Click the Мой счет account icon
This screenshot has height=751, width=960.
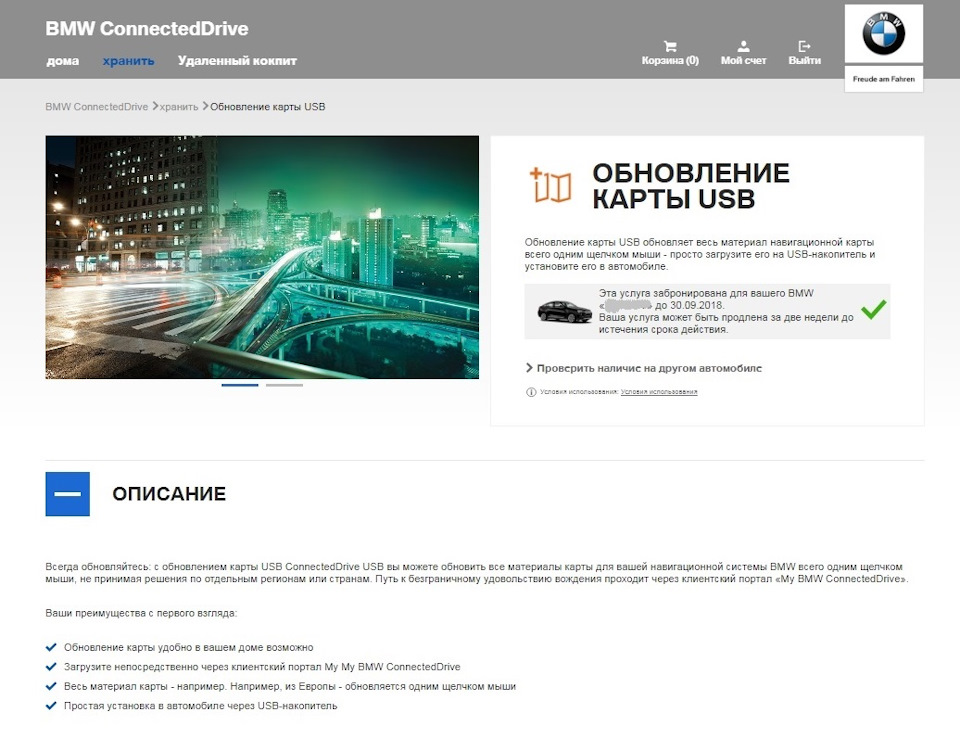[x=743, y=46]
